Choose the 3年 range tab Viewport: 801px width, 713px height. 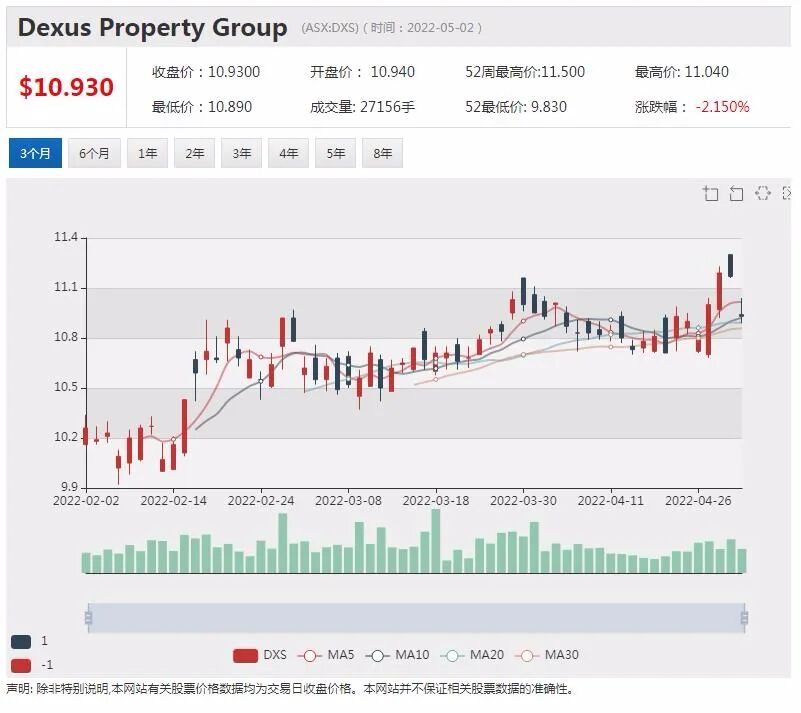tap(242, 153)
